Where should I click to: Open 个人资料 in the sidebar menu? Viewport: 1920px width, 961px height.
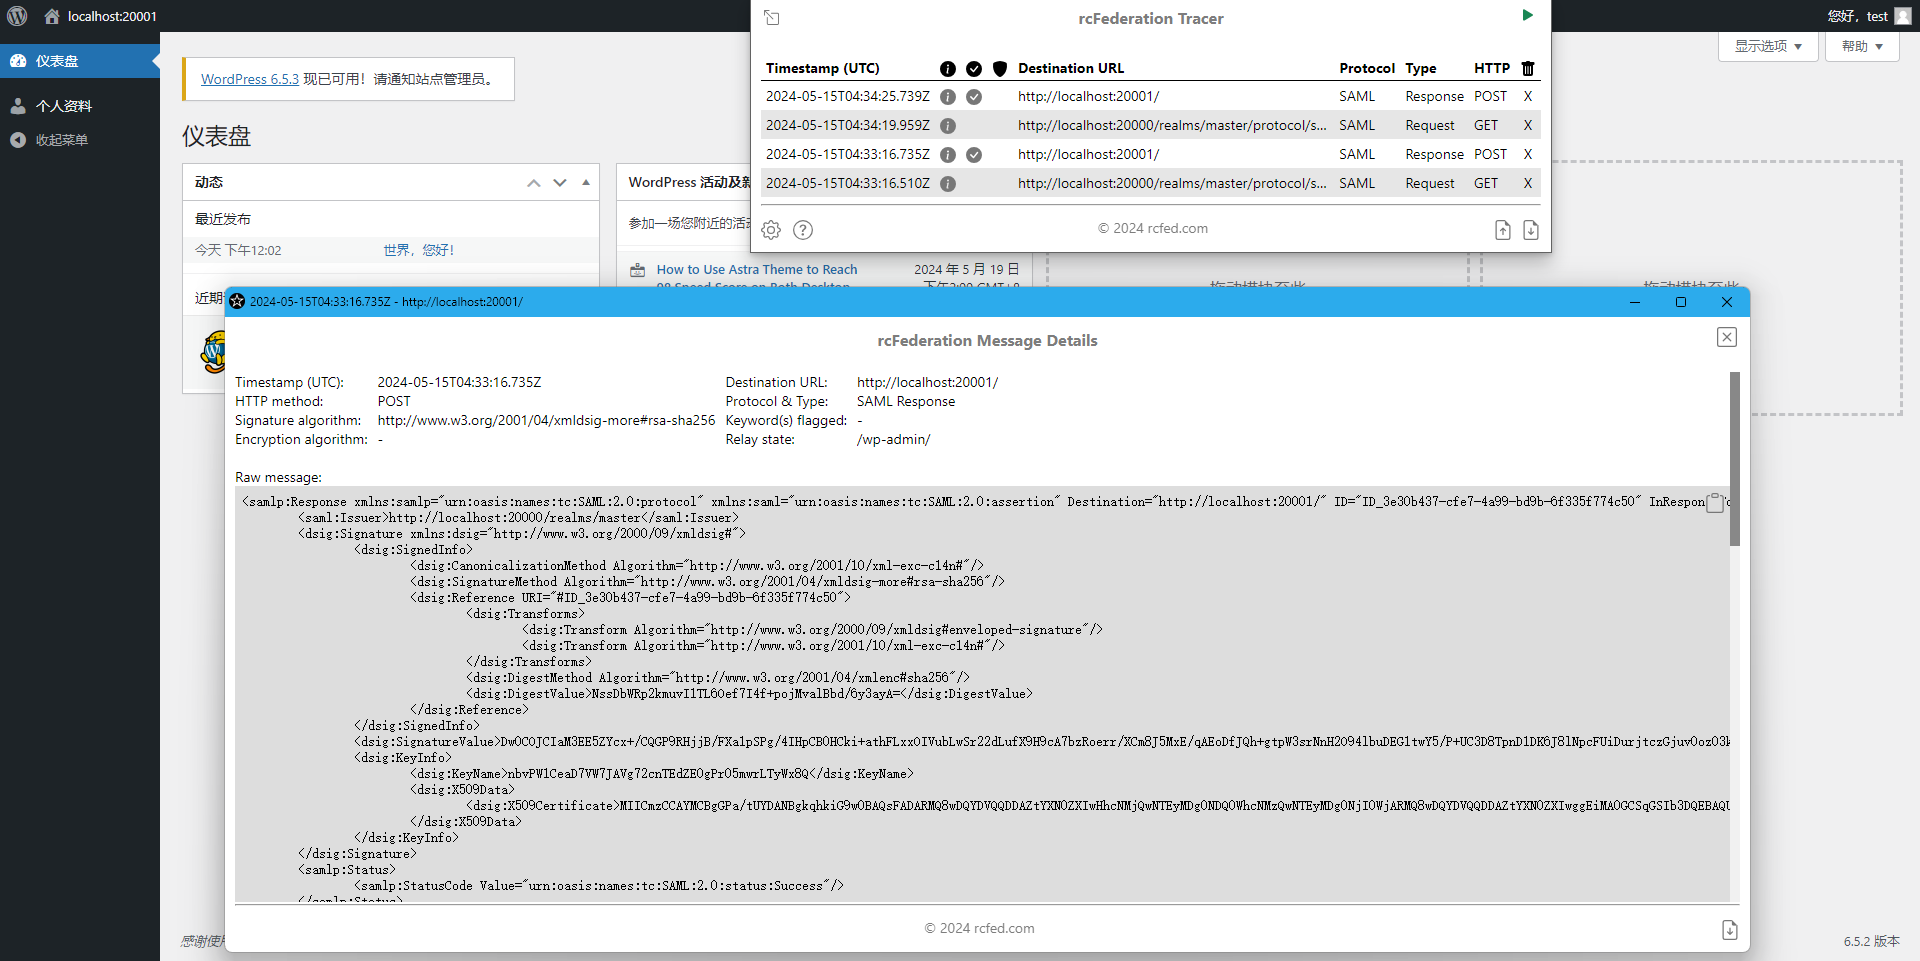(64, 106)
